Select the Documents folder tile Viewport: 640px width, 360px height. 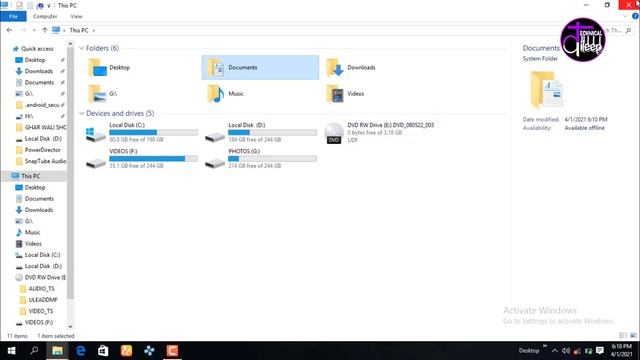(x=260, y=67)
